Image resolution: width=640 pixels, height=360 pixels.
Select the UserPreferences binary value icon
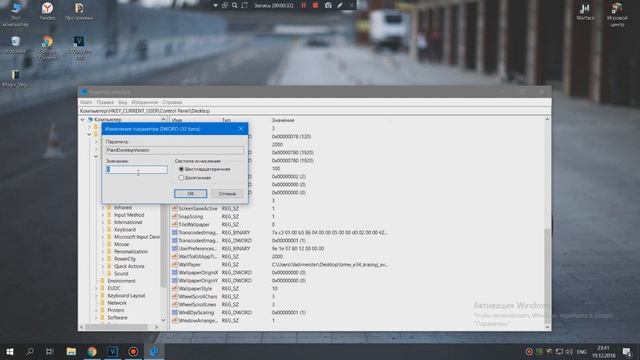(174, 248)
